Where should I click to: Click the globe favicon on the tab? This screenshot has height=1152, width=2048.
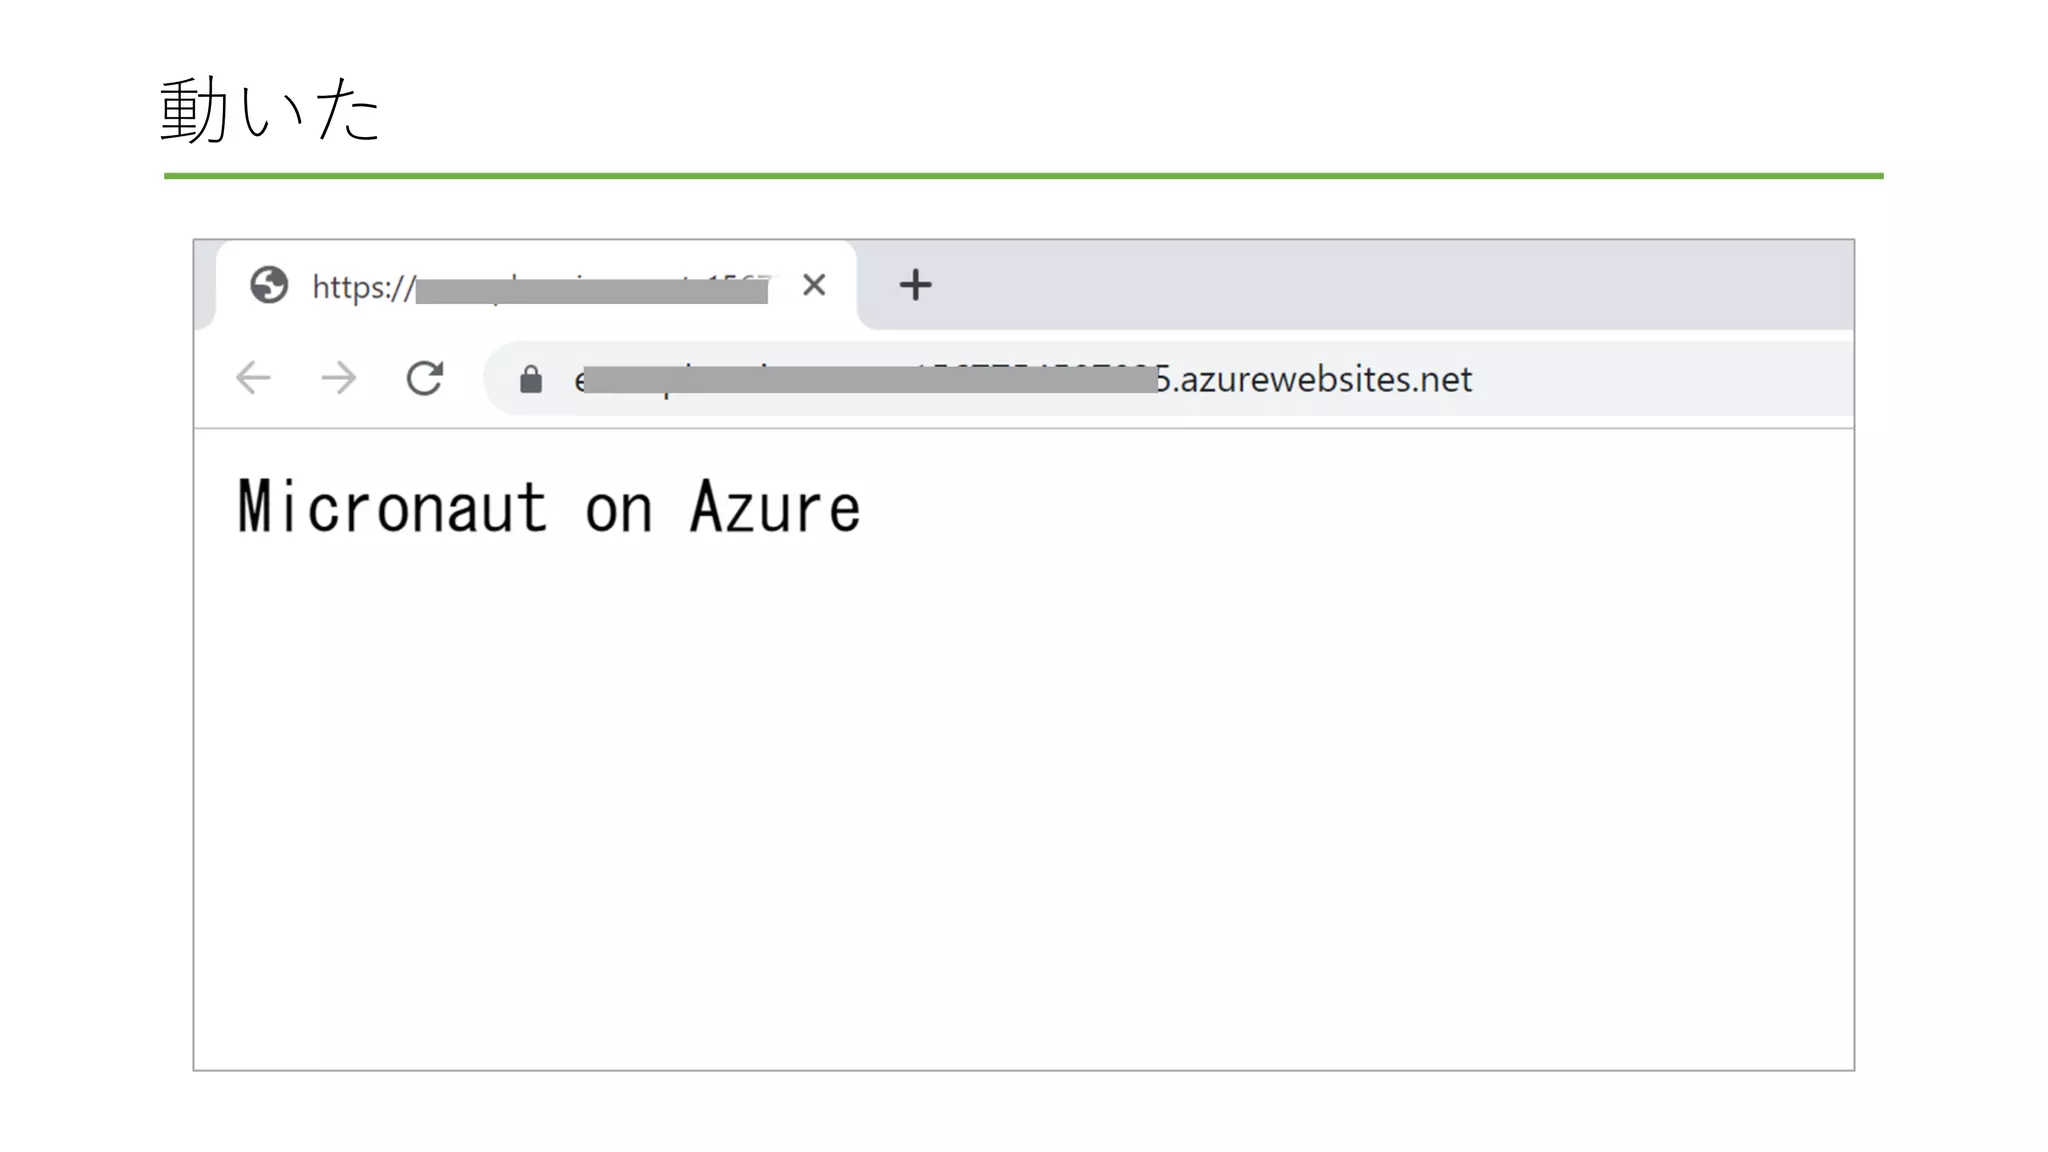pyautogui.click(x=269, y=285)
